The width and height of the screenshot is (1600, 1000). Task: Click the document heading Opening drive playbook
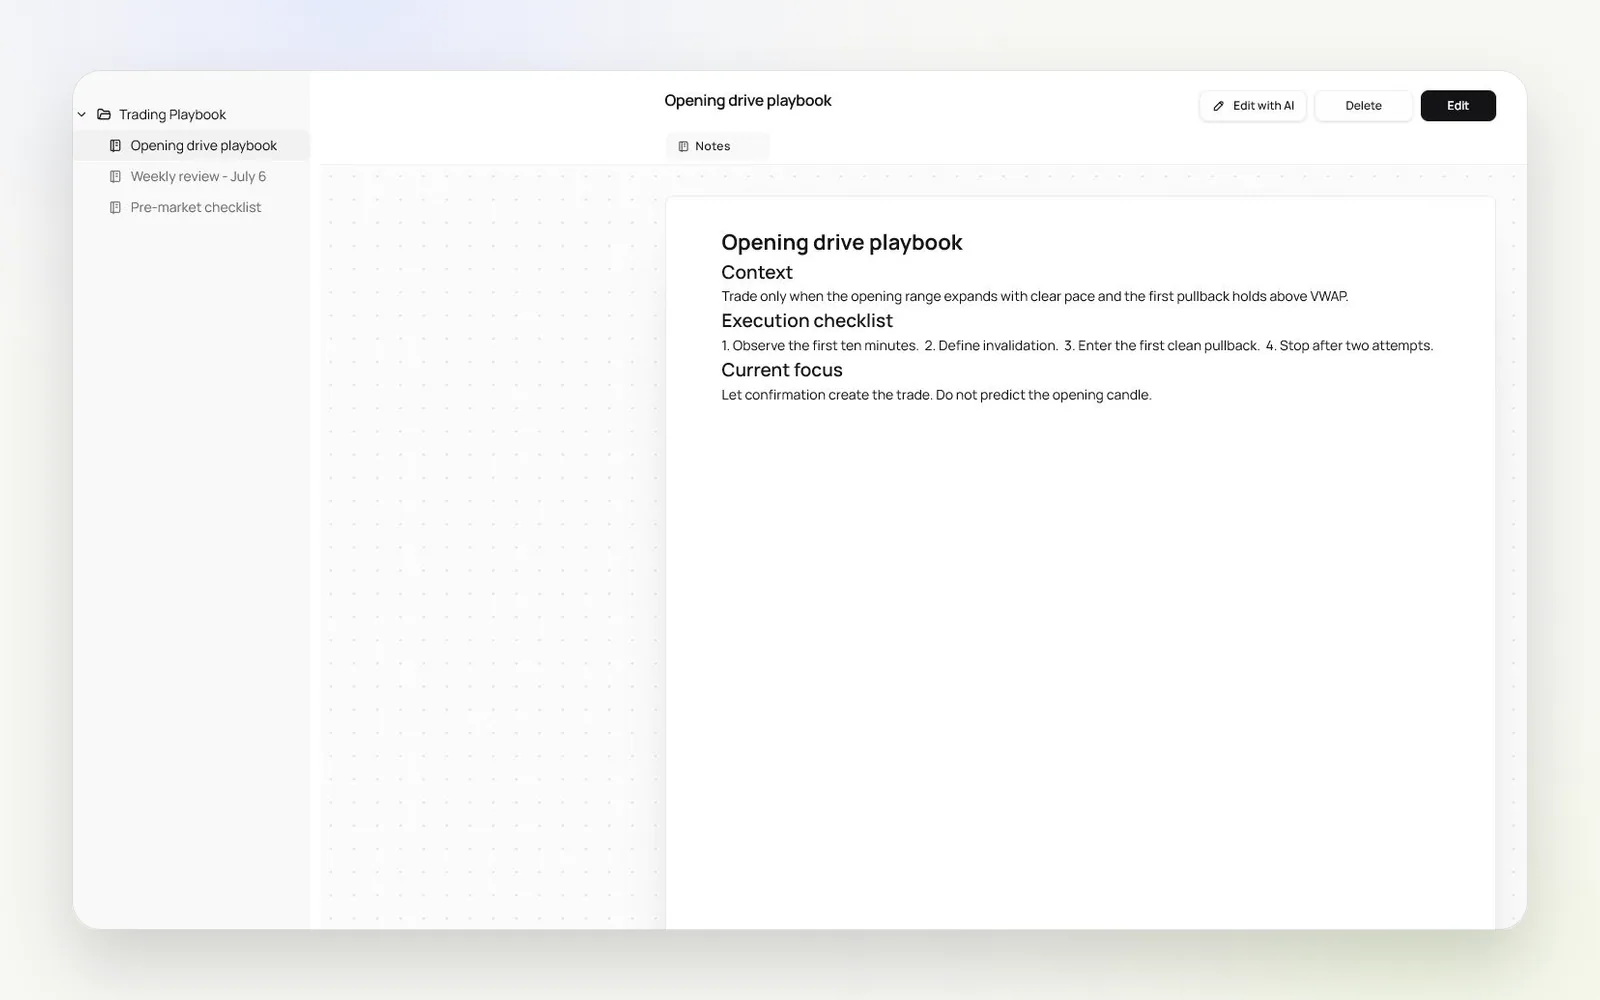point(842,242)
